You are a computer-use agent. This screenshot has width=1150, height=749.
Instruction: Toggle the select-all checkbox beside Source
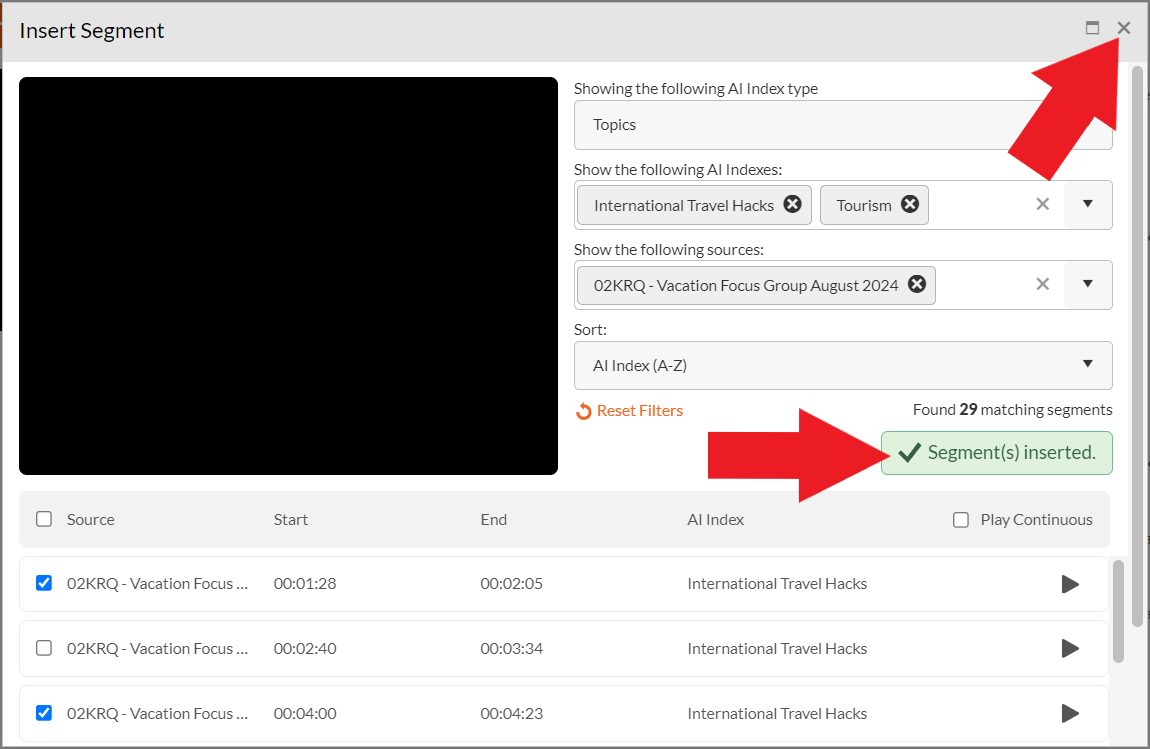pyautogui.click(x=44, y=519)
